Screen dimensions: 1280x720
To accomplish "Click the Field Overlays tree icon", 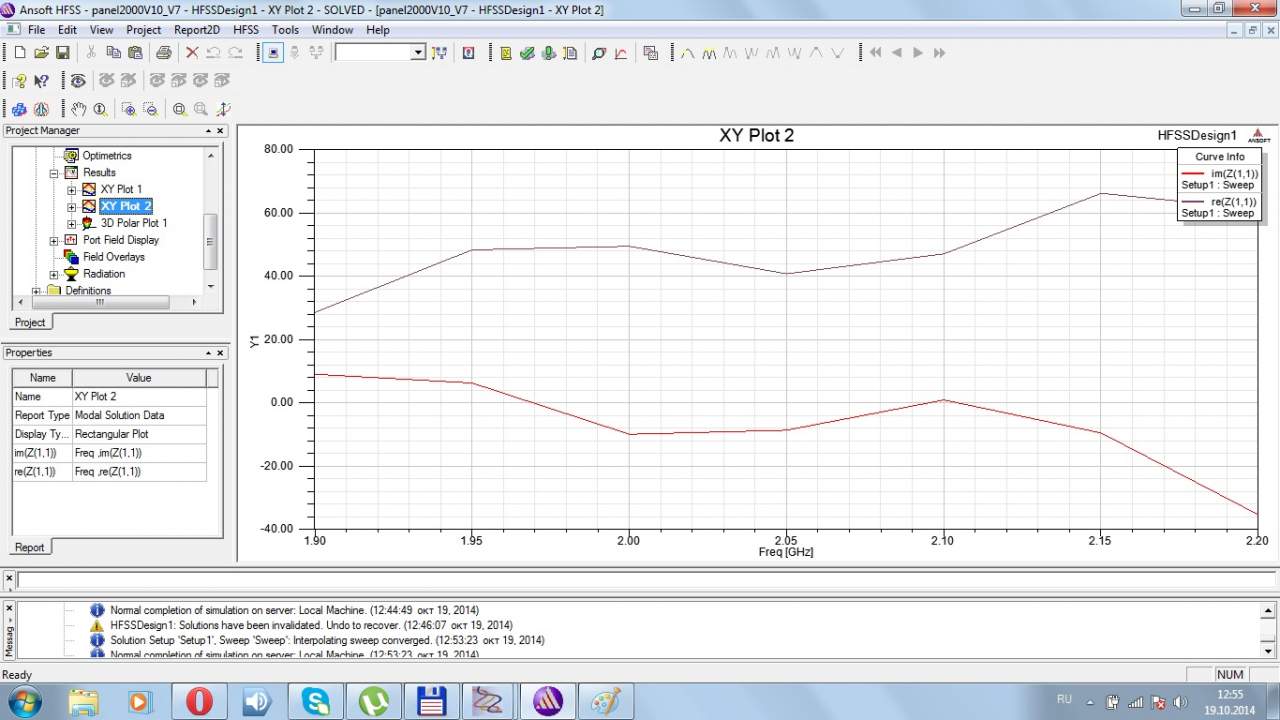I will [x=71, y=257].
